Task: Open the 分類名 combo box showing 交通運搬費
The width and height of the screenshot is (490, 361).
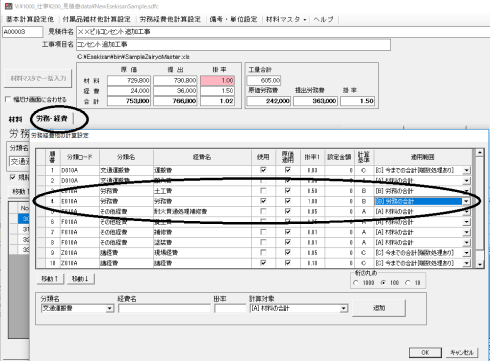Action: tap(77, 308)
